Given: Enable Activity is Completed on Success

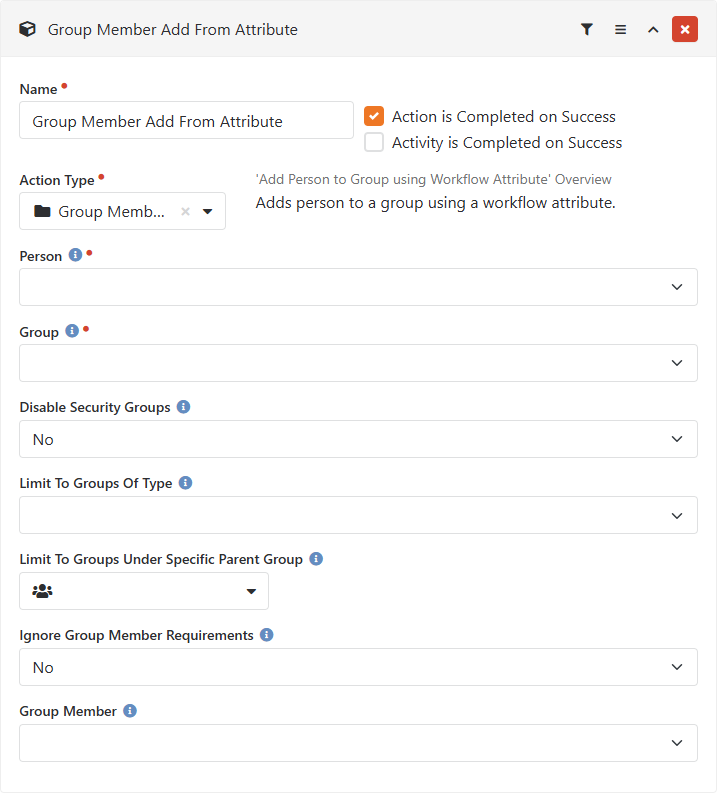Looking at the screenshot, I should [374, 142].
